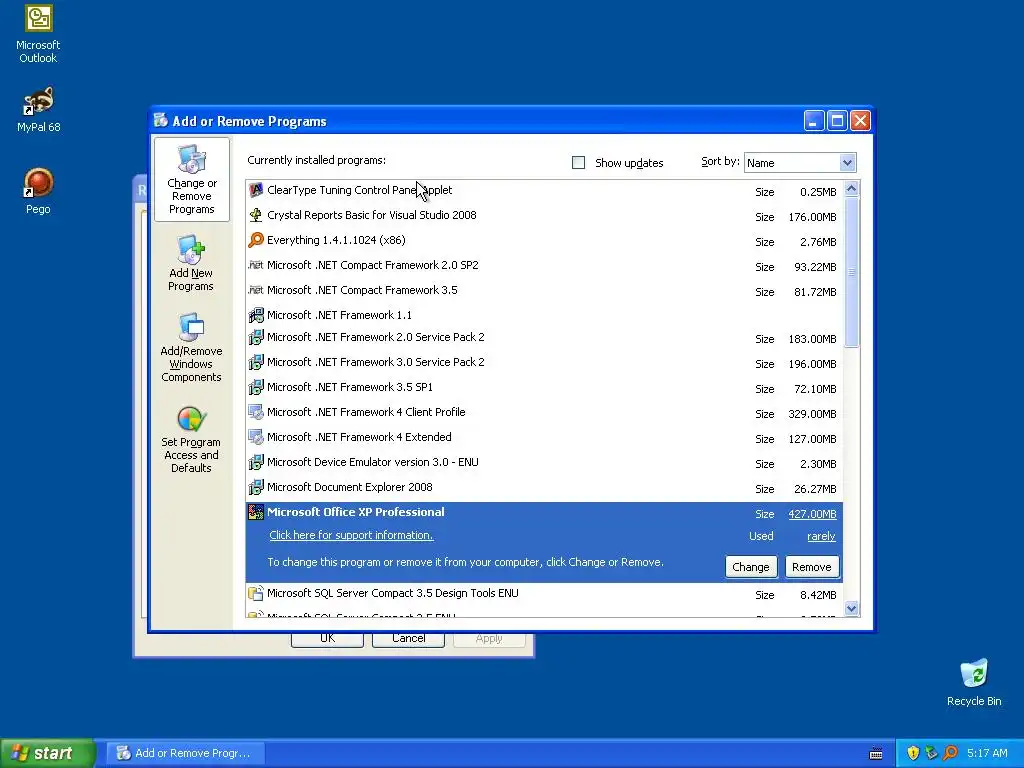This screenshot has height=768, width=1024.
Task: Click the Start button
Action: point(47,753)
